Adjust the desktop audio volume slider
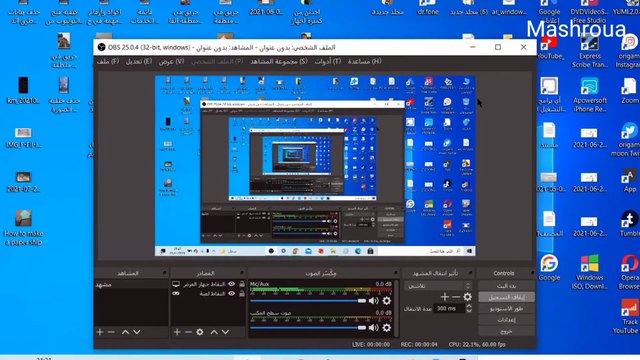This screenshot has width=640, height=360. [x=308, y=327]
